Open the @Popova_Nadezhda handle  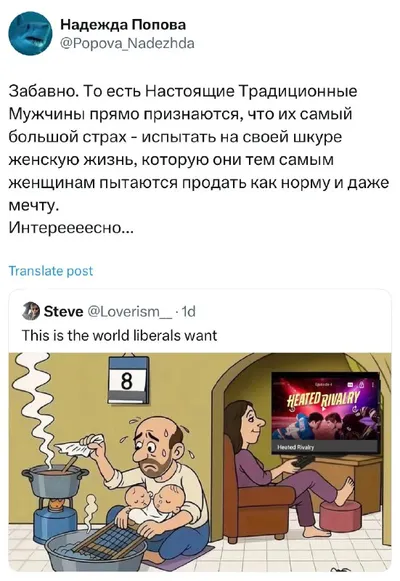click(127, 44)
